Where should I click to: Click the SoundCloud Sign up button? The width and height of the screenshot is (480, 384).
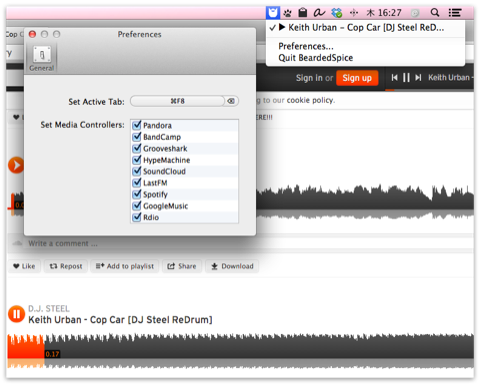click(357, 78)
